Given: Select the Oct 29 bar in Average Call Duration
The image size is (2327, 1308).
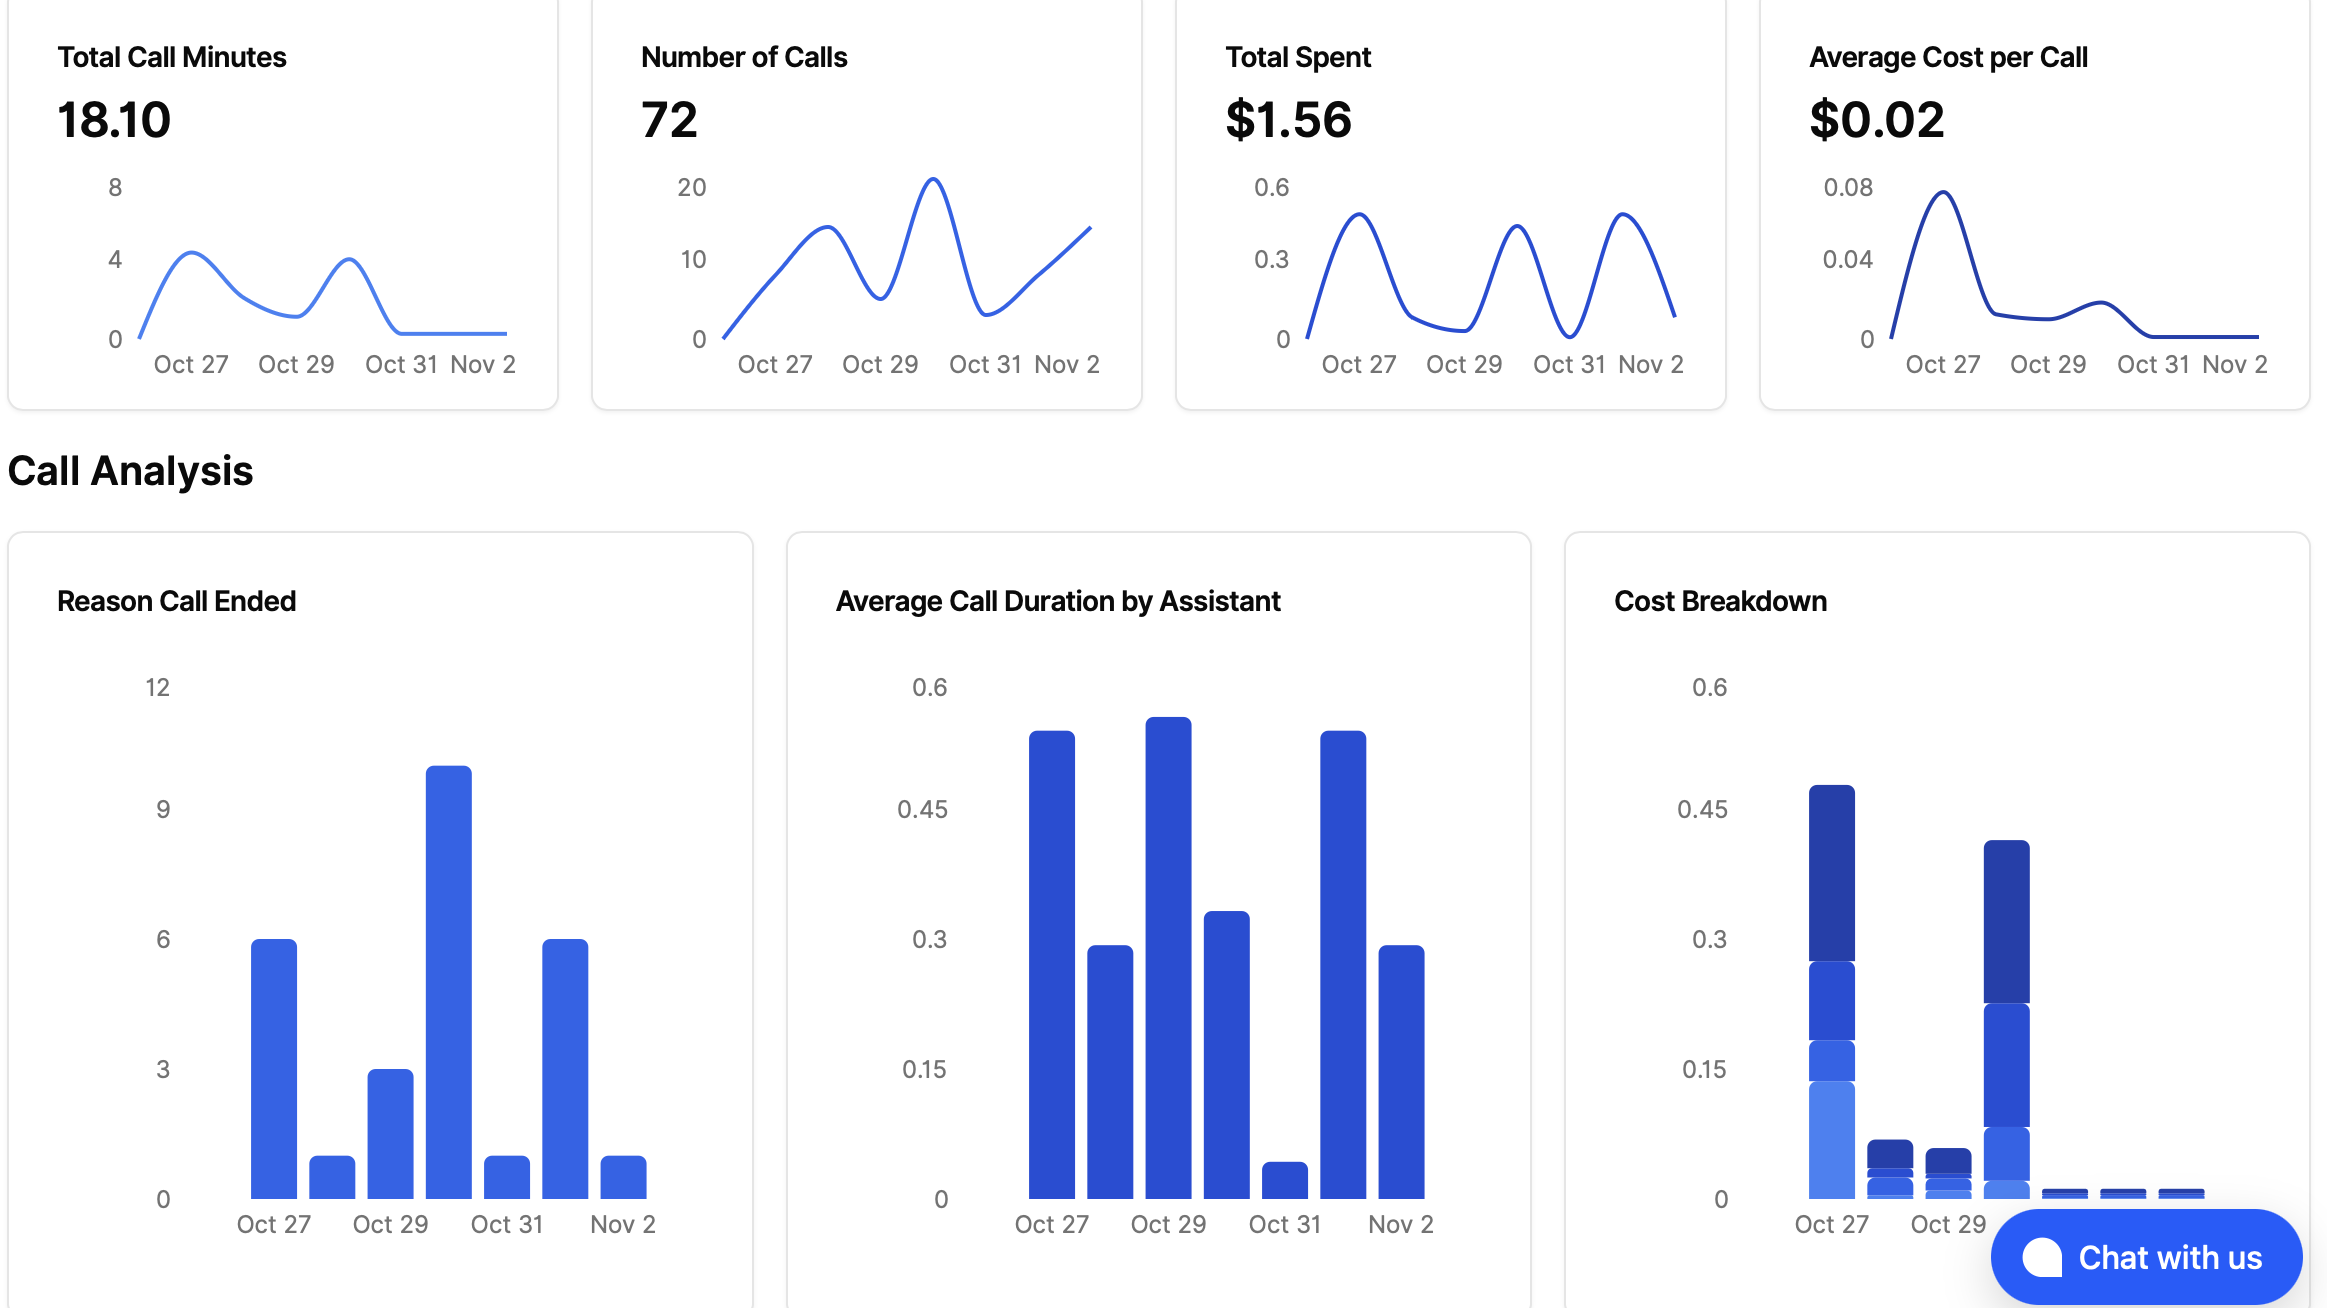Looking at the screenshot, I should [x=1168, y=957].
